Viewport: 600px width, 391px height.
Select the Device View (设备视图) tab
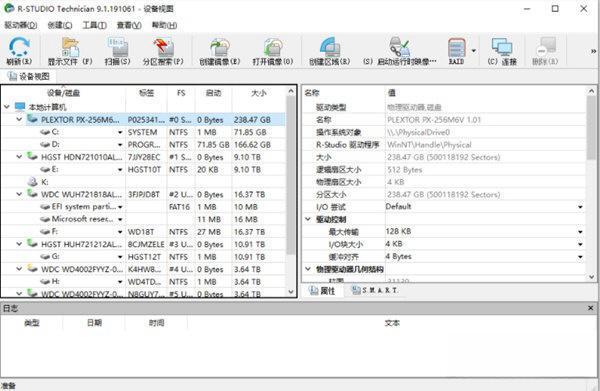coord(29,77)
